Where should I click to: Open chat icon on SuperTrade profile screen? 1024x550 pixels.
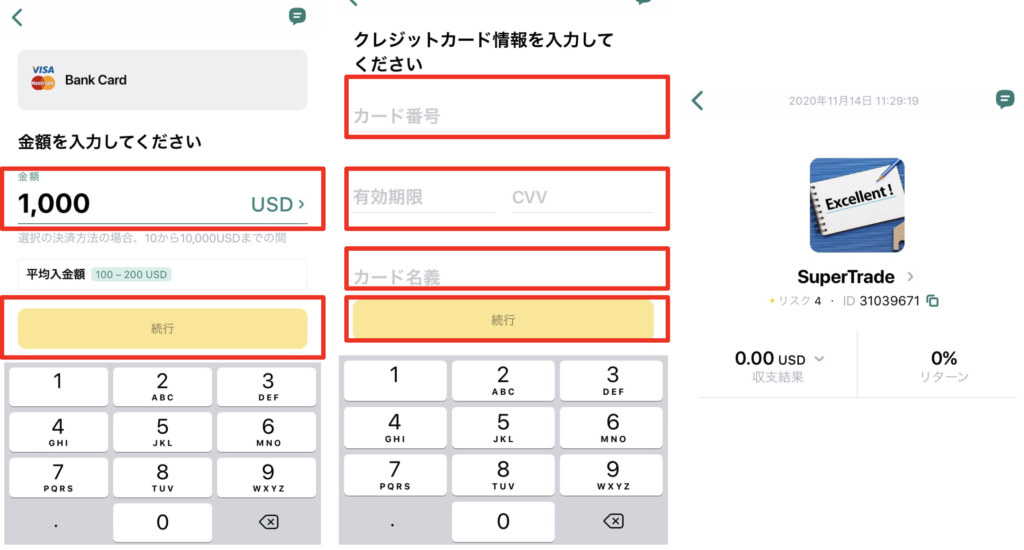[x=1004, y=99]
